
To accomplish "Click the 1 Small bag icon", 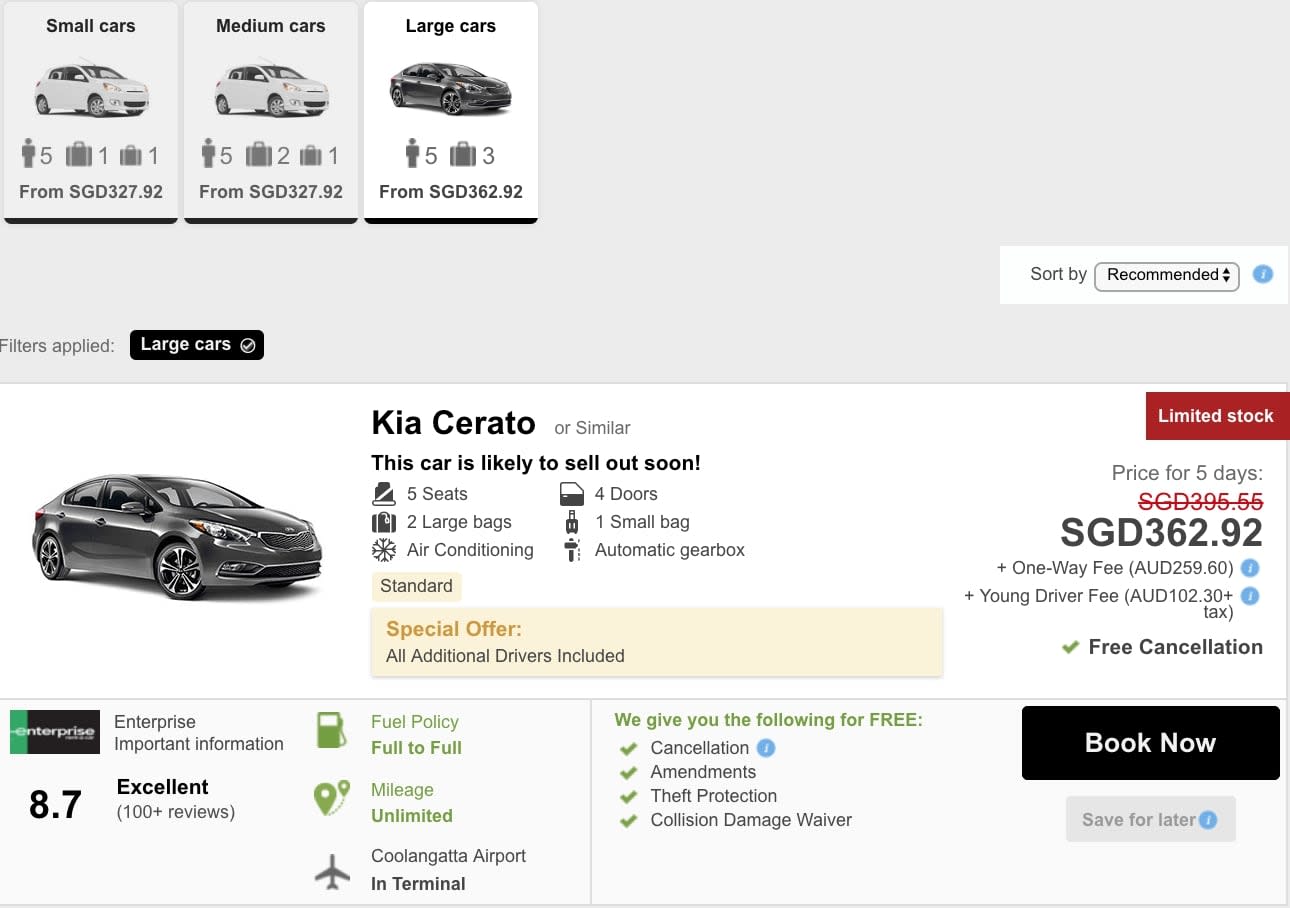I will [x=572, y=522].
